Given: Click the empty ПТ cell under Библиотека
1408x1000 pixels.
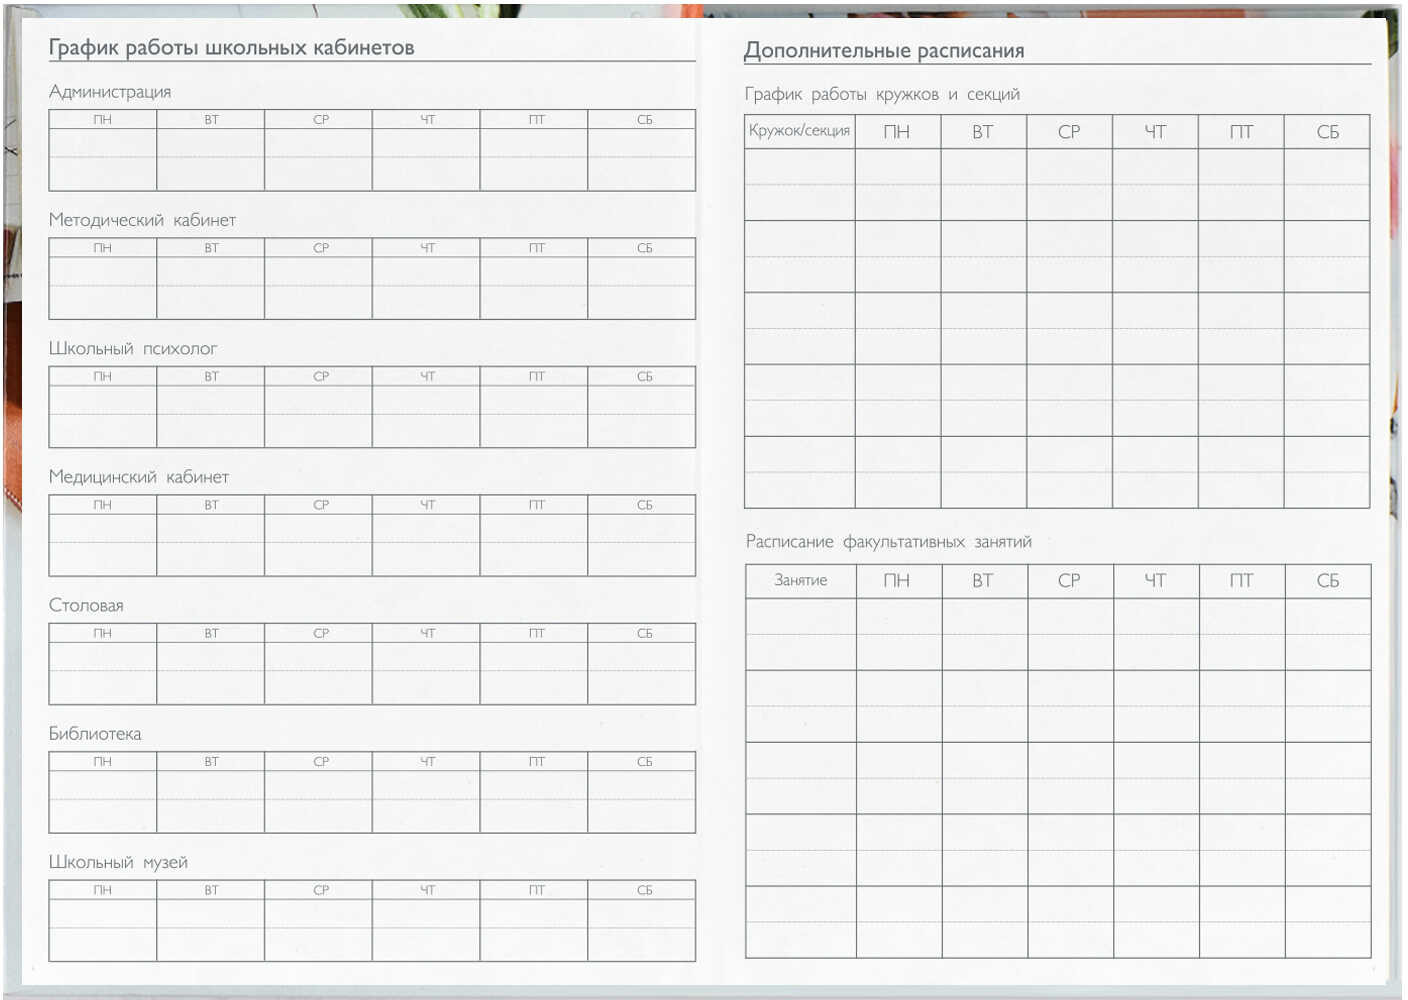Looking at the screenshot, I should (x=534, y=801).
